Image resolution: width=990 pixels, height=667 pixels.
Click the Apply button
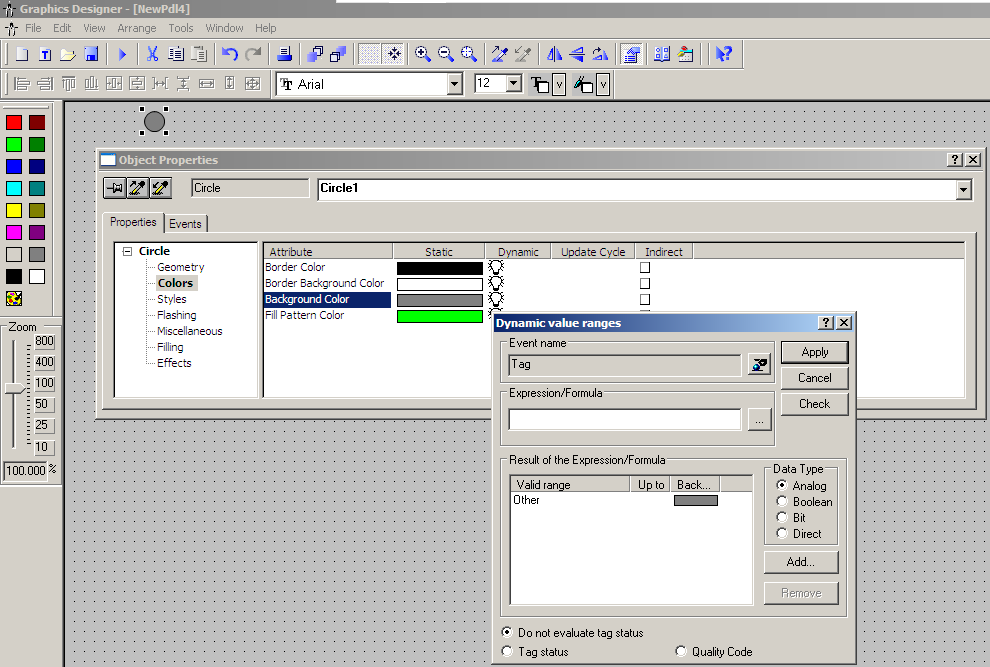coord(814,352)
